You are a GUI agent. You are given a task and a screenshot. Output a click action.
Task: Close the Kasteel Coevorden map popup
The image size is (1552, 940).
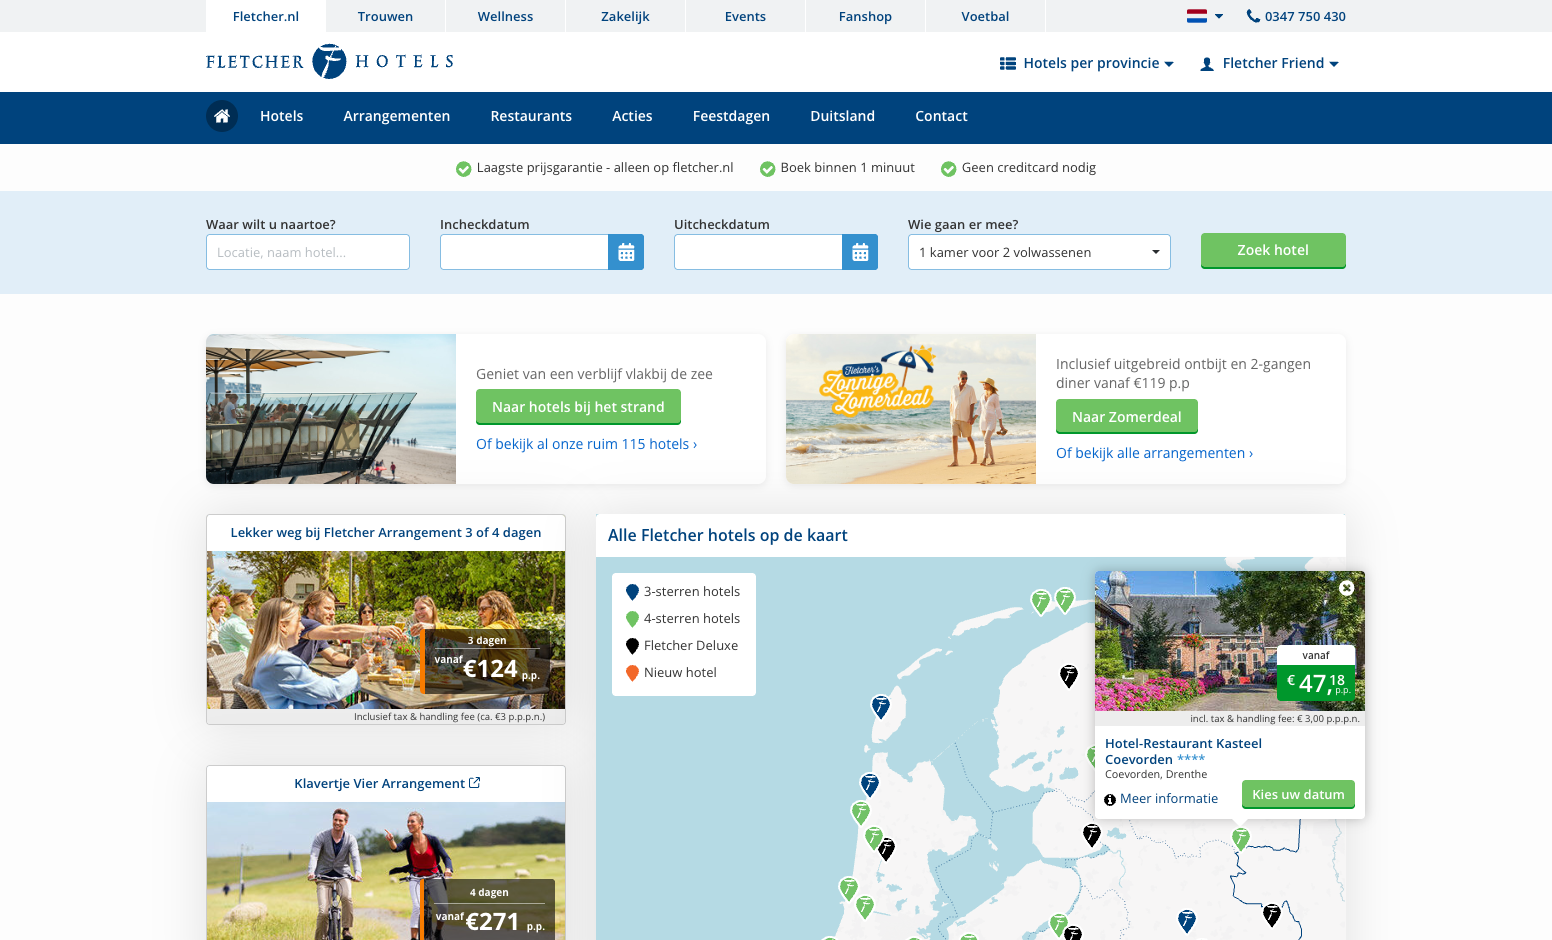(1347, 588)
